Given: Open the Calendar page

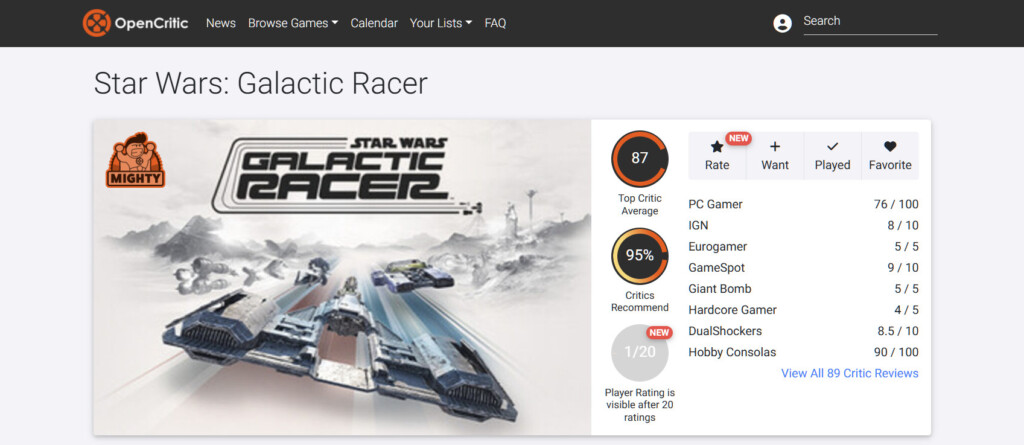Looking at the screenshot, I should [374, 23].
